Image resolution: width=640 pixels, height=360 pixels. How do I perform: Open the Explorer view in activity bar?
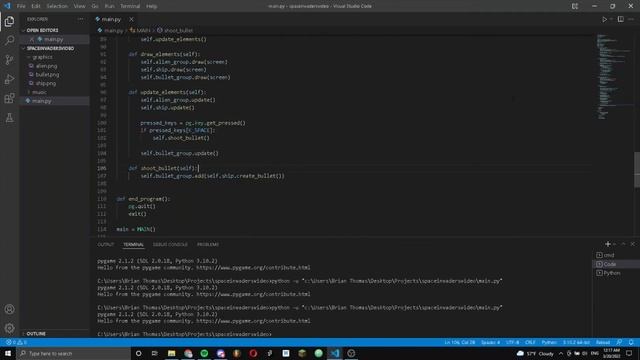click(9, 21)
